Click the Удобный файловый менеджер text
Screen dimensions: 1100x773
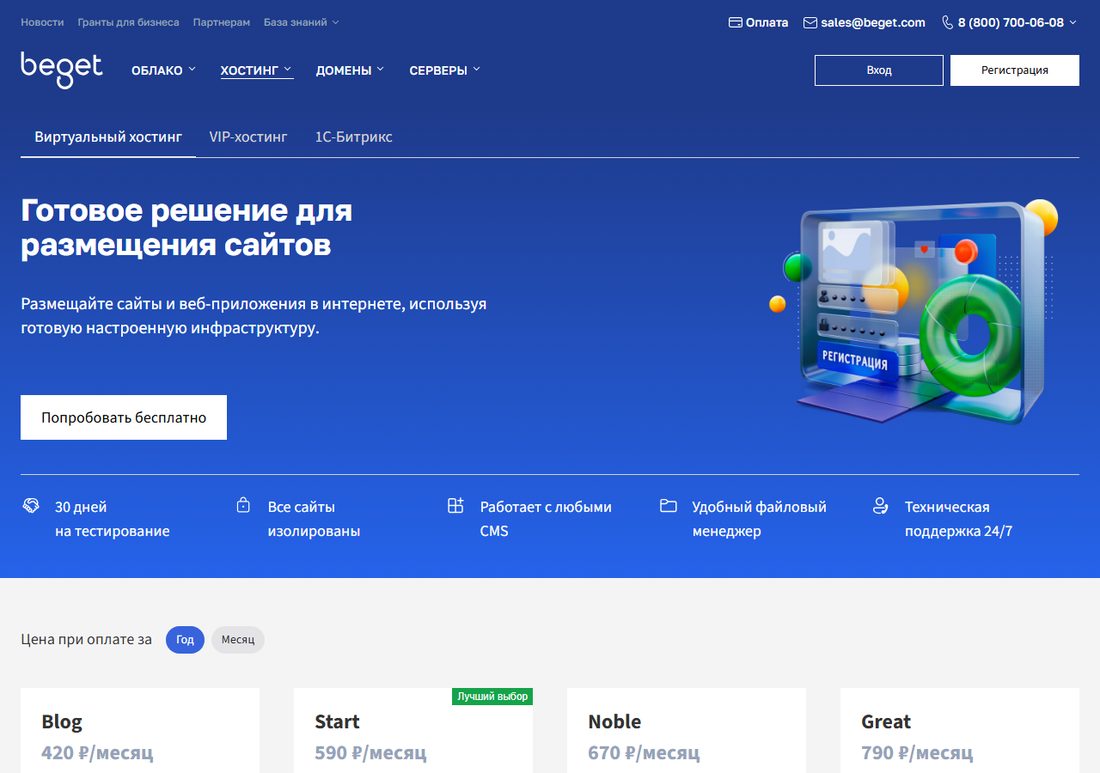tap(759, 519)
